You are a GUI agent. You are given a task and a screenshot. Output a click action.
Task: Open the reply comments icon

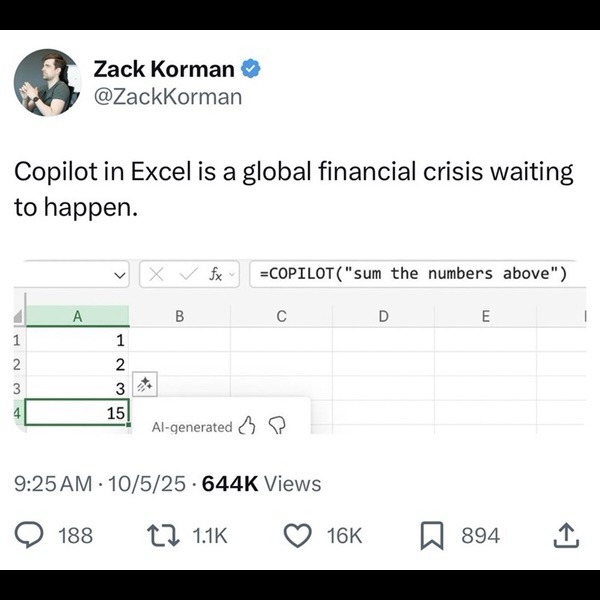pos(34,535)
